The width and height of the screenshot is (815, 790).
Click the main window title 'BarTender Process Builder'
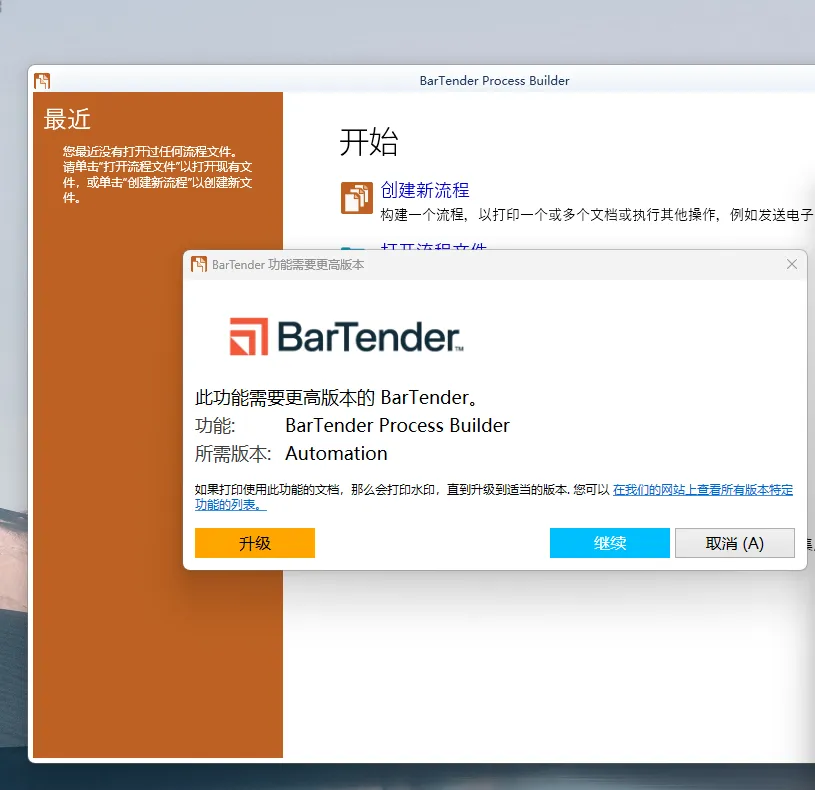pos(494,81)
